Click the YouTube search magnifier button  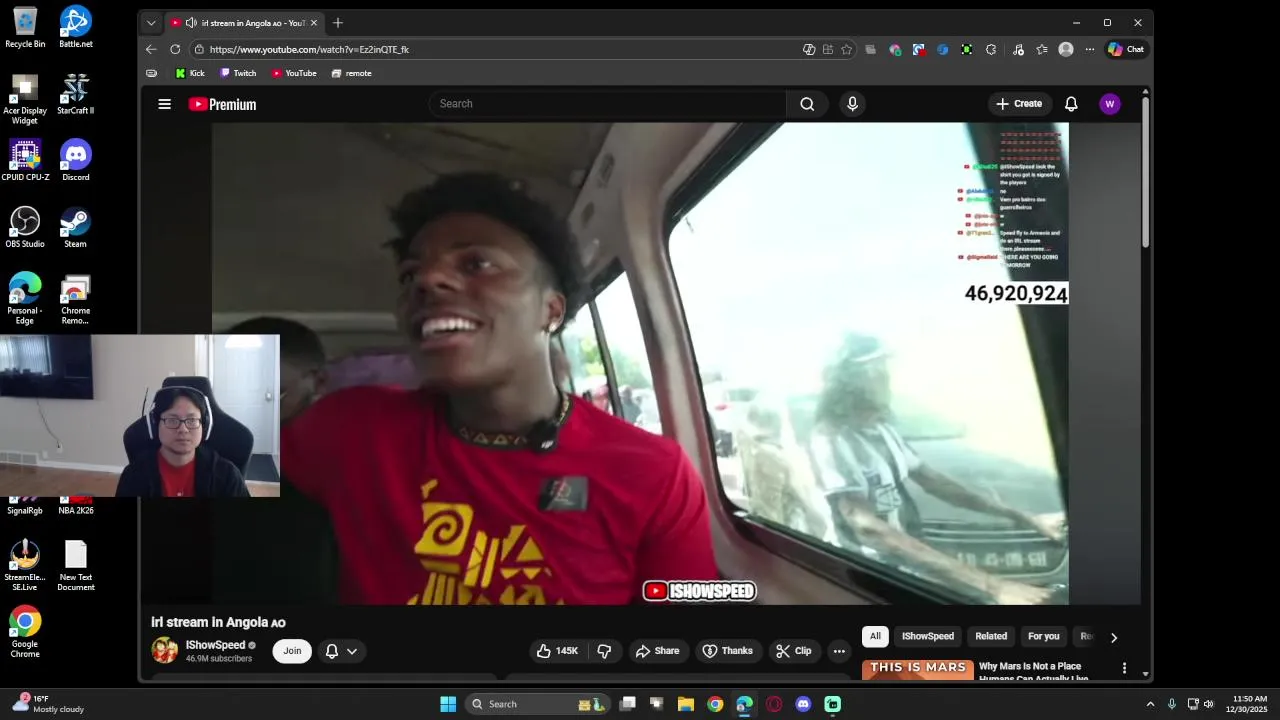point(807,104)
